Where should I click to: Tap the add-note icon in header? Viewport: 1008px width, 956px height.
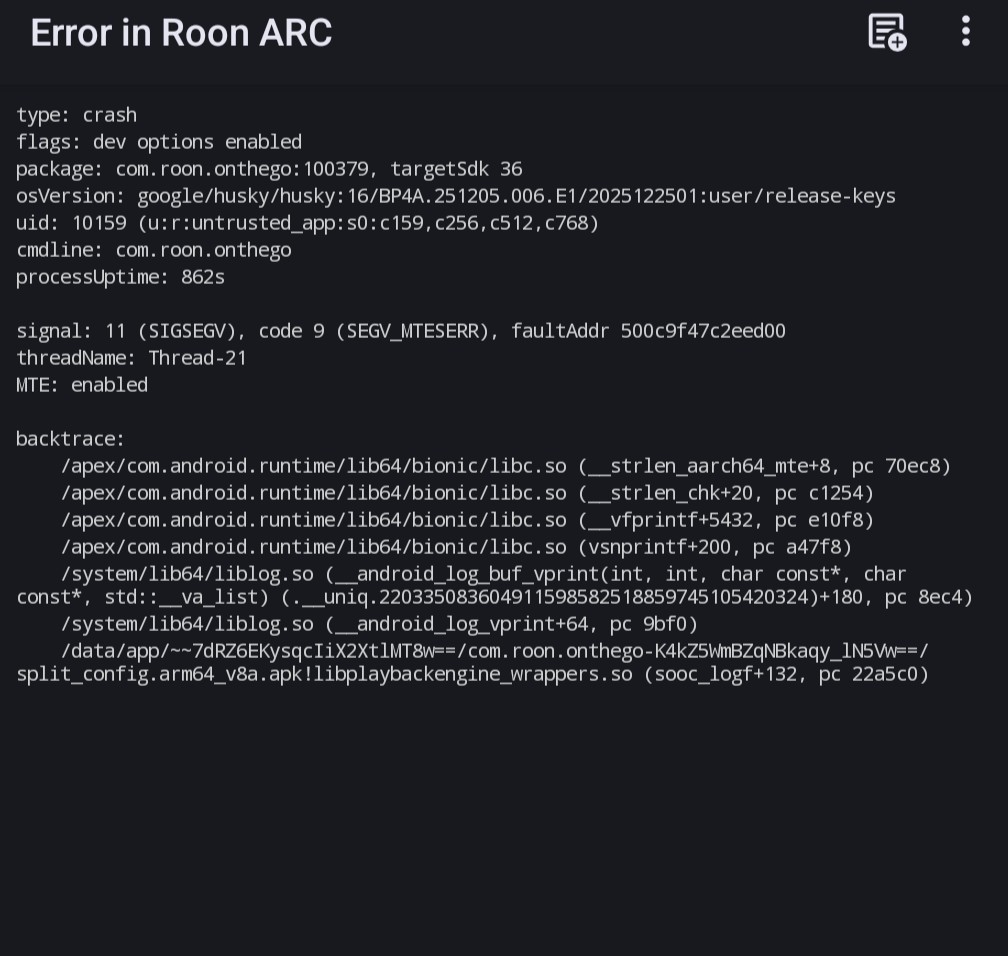[887, 32]
